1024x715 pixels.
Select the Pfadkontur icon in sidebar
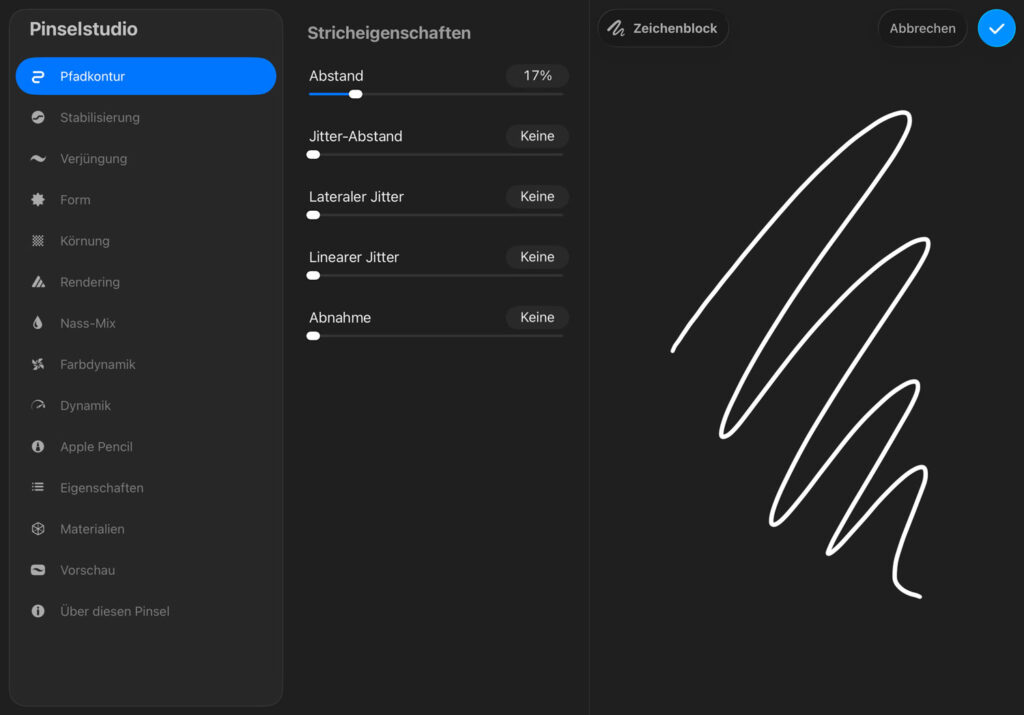(38, 76)
